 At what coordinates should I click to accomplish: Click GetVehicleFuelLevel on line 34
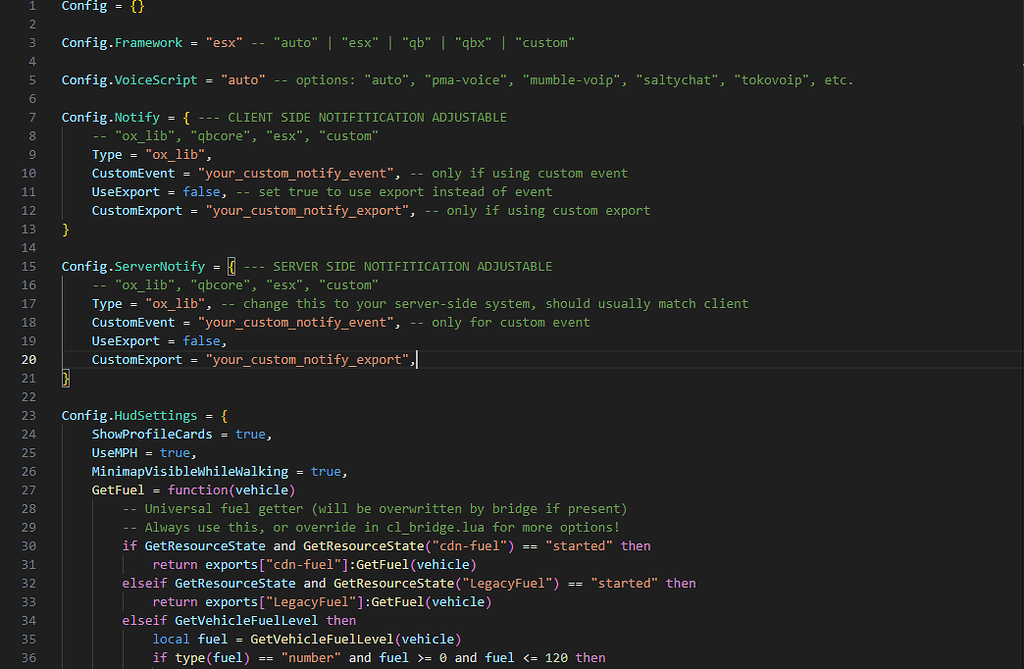(246, 621)
